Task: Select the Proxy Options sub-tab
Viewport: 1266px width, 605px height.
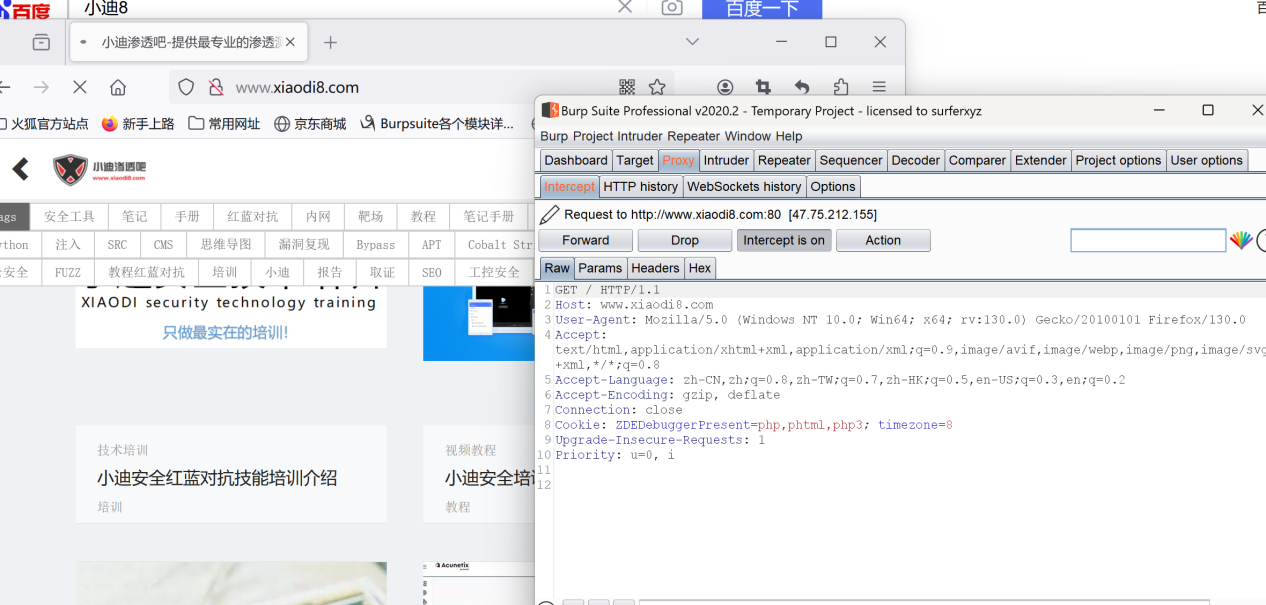Action: click(x=833, y=186)
